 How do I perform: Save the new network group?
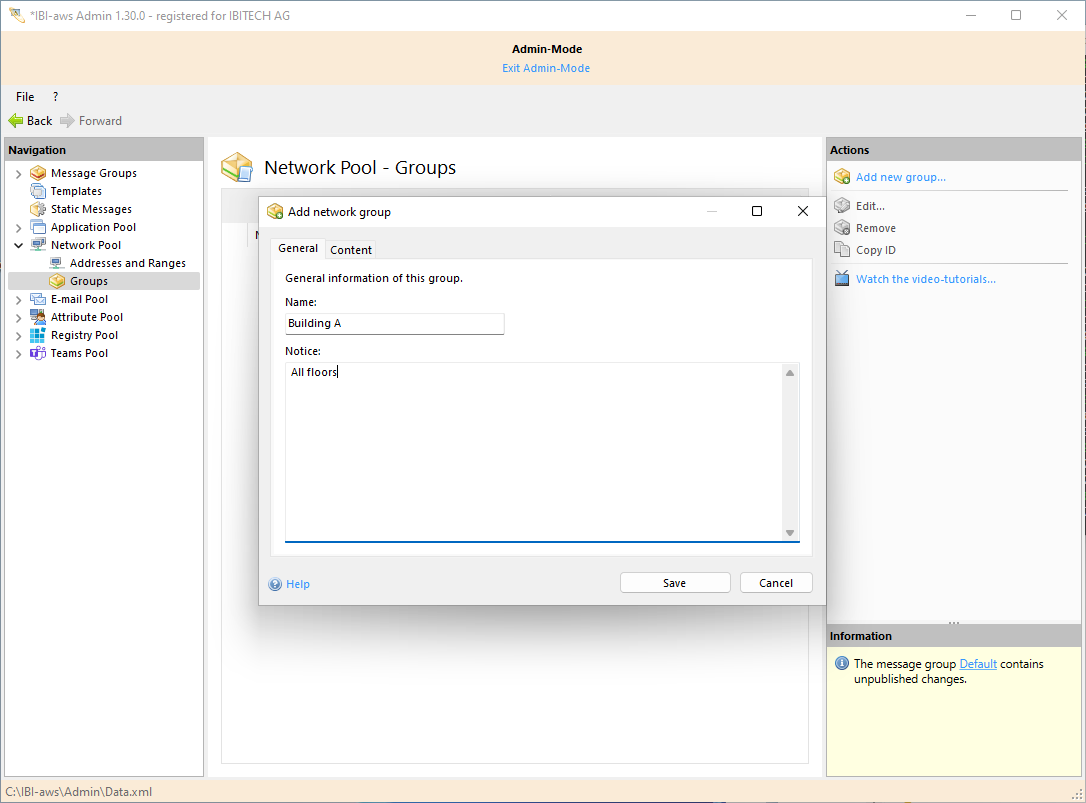[x=675, y=583]
